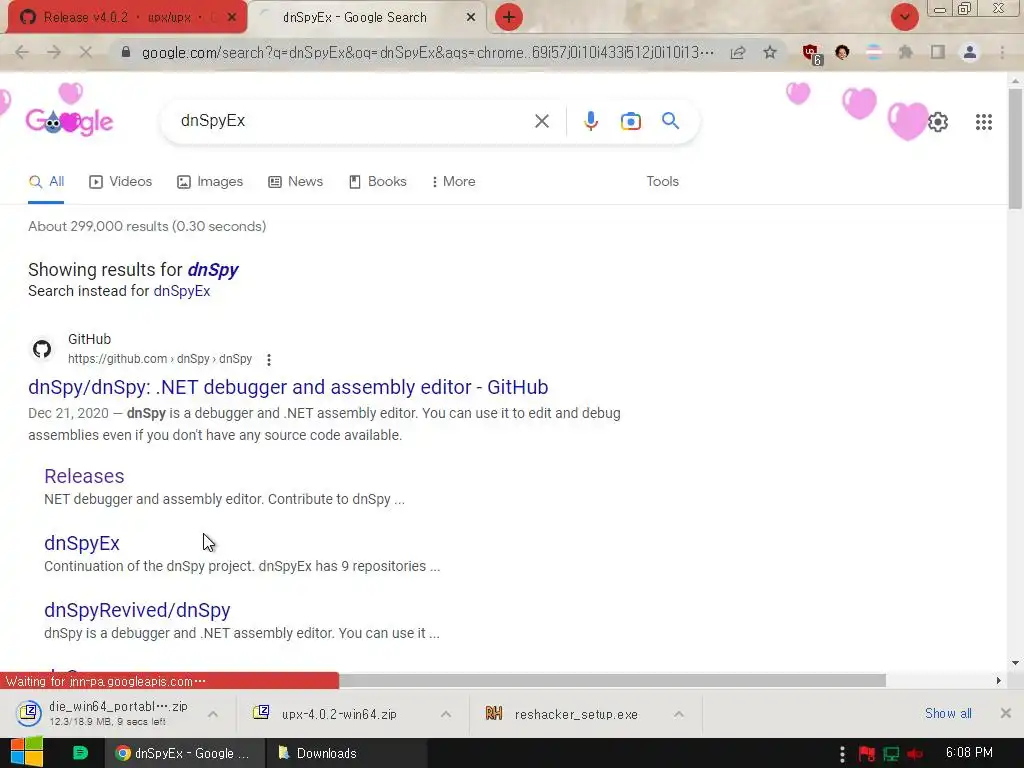Stop page loading with the X button
The width and height of the screenshot is (1024, 768).
pyautogui.click(x=86, y=52)
